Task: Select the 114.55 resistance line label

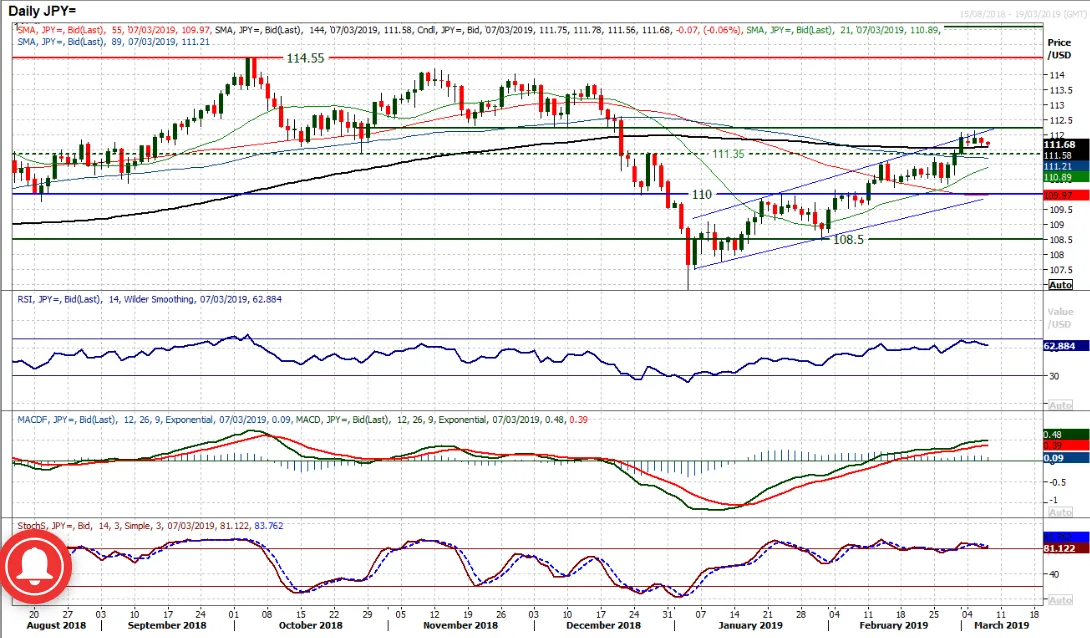Action: pyautogui.click(x=305, y=58)
